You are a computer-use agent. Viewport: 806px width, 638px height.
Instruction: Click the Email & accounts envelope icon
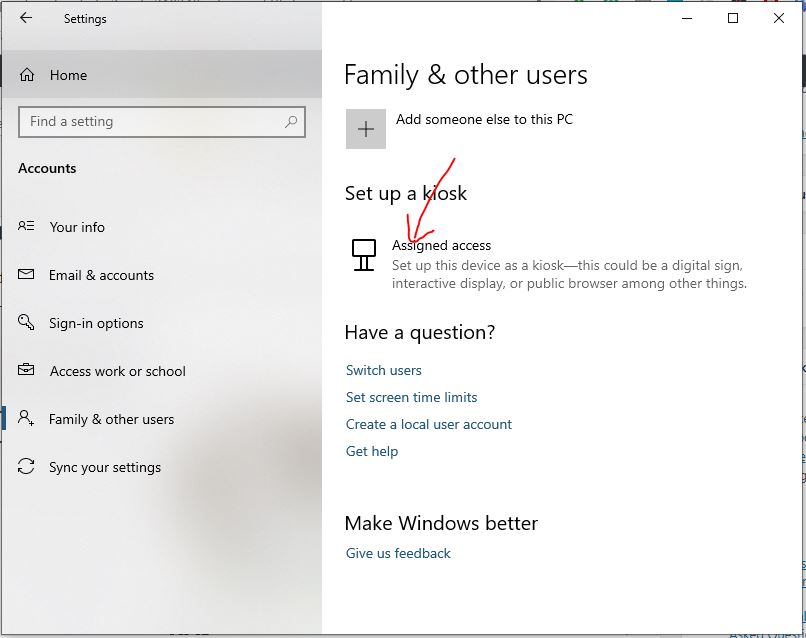coord(24,275)
